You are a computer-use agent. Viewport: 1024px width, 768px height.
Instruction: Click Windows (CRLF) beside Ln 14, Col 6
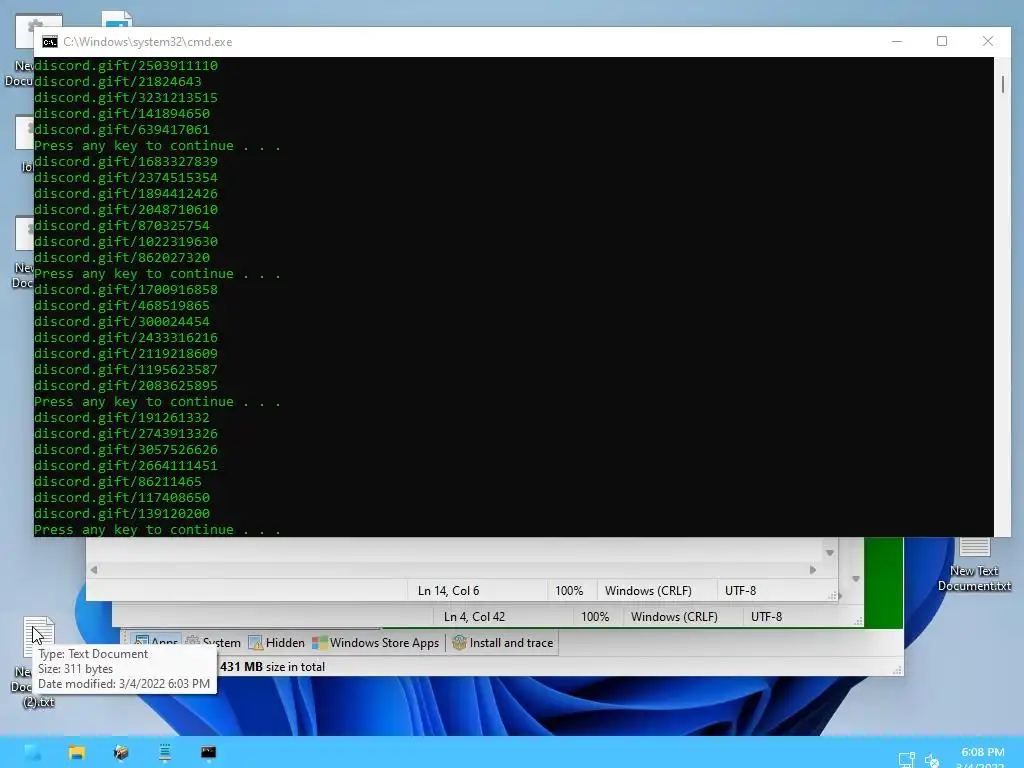[648, 590]
